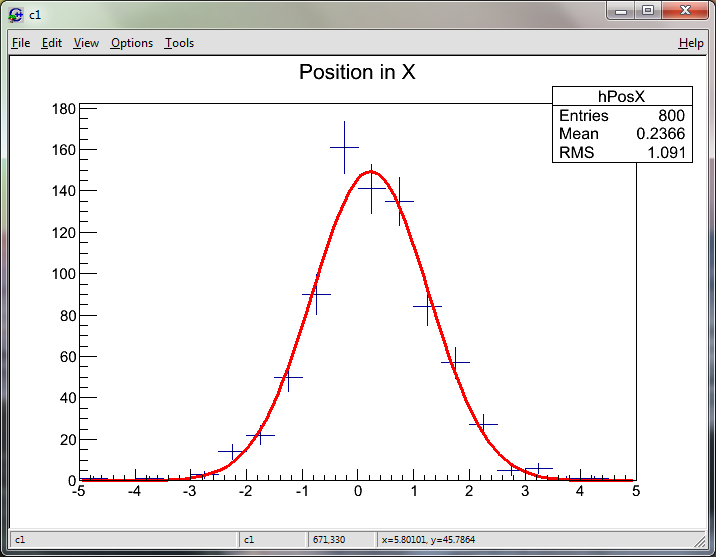Image resolution: width=716 pixels, height=557 pixels.
Task: Close the c1 canvas window
Action: point(686,11)
